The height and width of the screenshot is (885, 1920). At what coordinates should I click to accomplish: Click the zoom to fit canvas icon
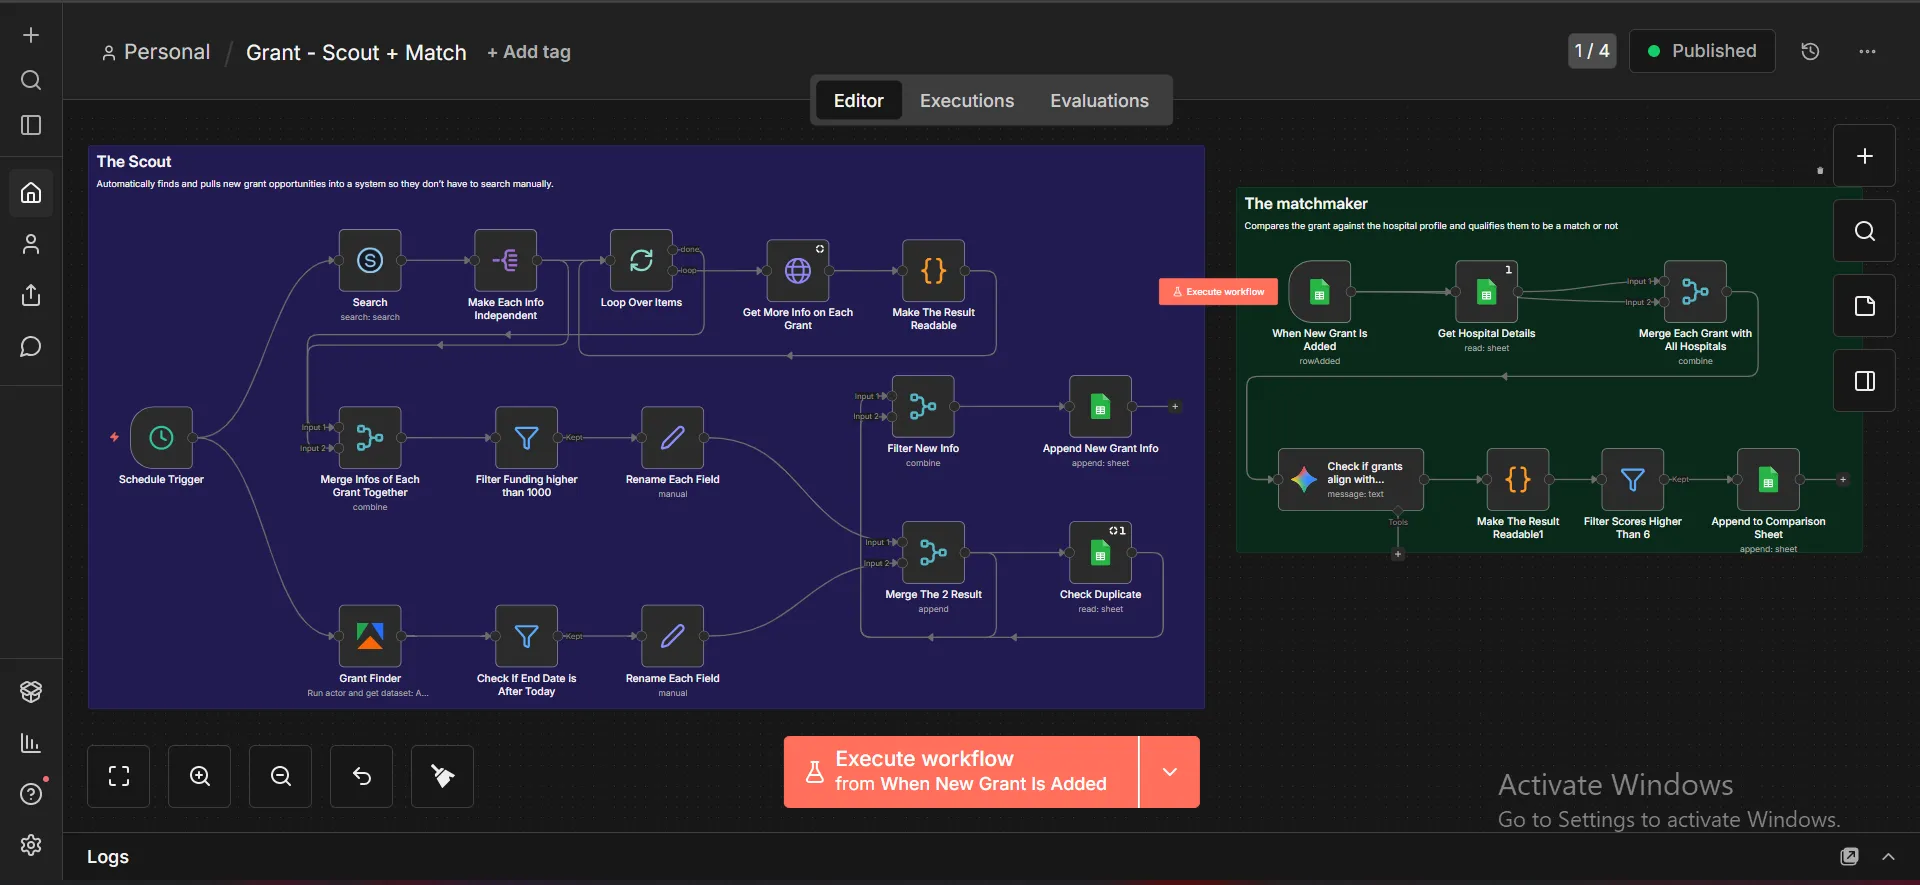click(119, 776)
